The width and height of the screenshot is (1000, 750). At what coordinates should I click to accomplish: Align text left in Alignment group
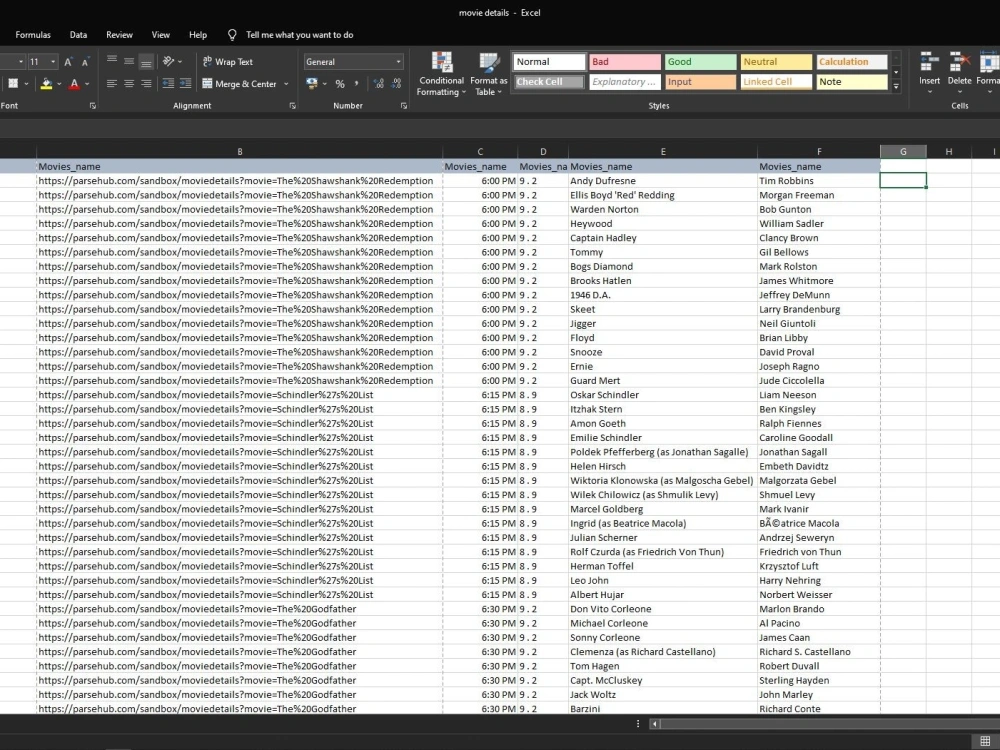point(112,84)
